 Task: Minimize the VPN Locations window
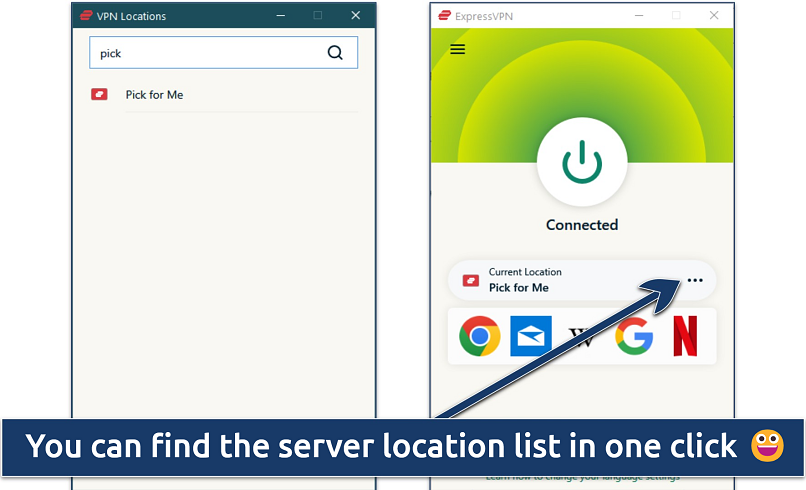coord(281,15)
